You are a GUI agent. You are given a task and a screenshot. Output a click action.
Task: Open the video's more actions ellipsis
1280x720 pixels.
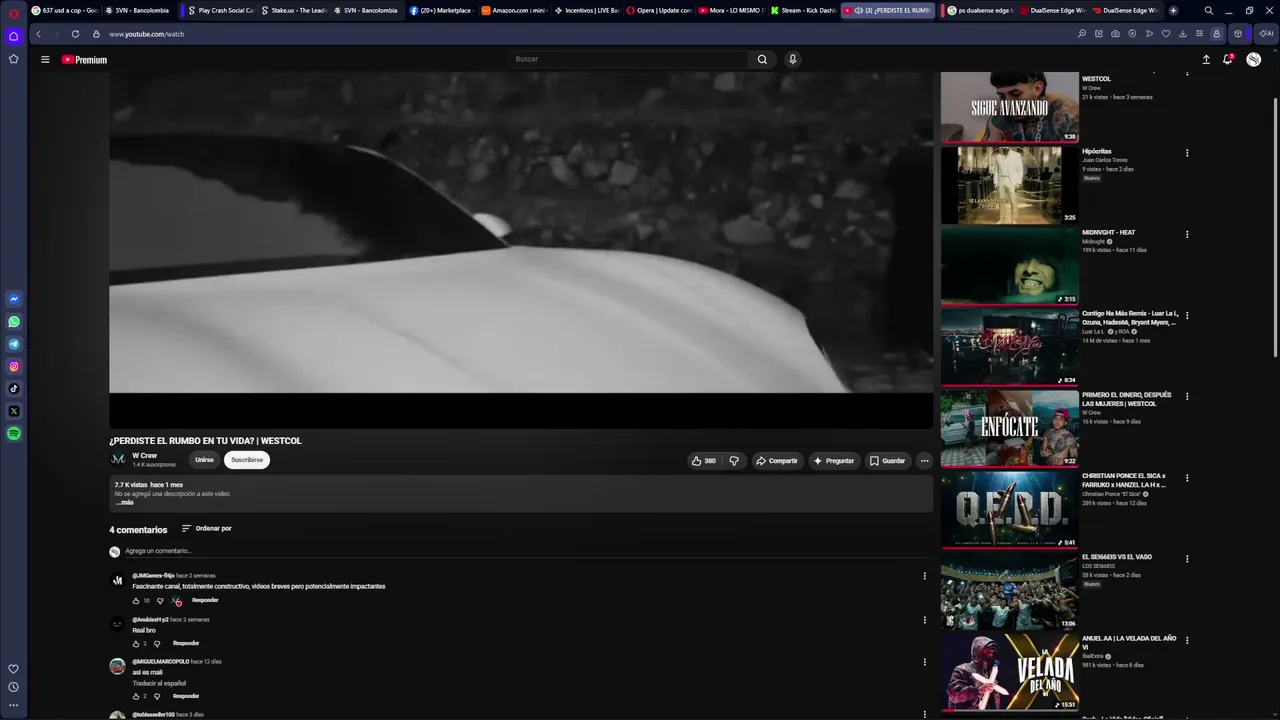924,461
